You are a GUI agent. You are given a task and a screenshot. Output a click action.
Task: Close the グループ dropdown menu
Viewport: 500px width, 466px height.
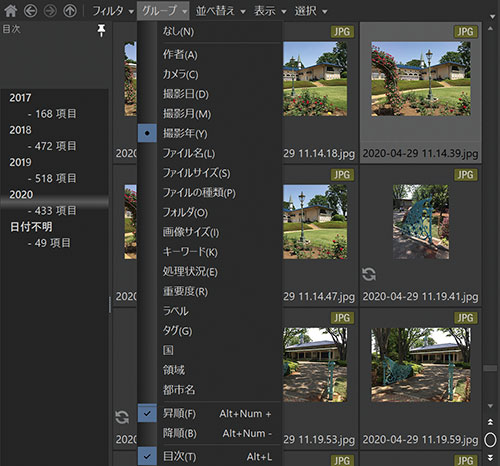click(x=163, y=11)
